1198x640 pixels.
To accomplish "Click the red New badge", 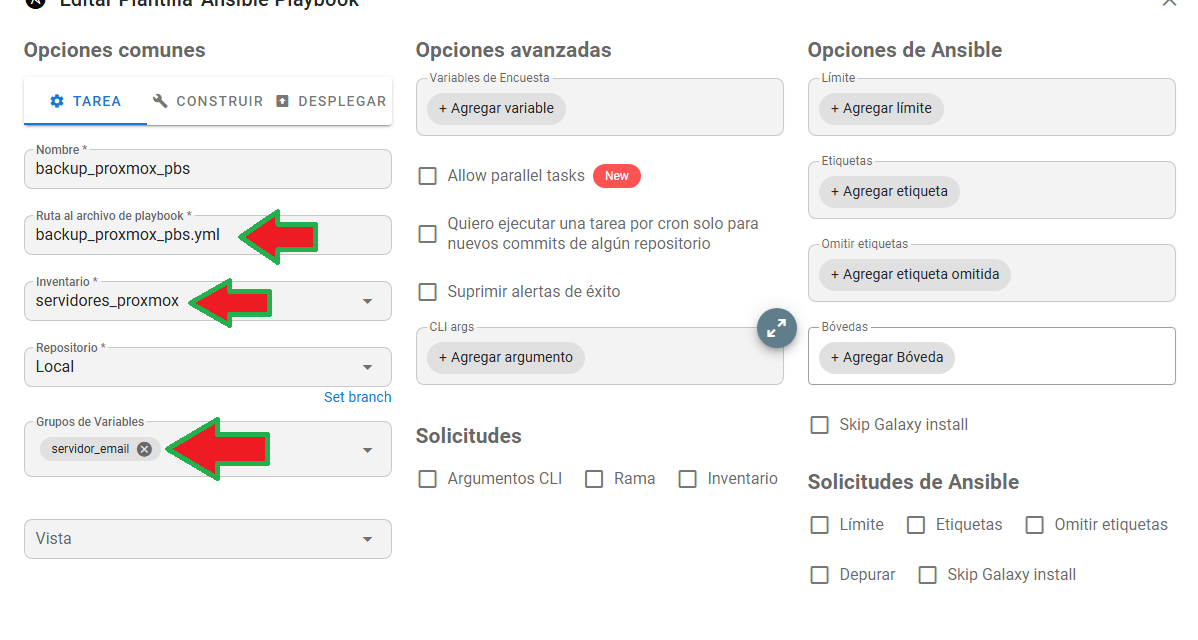I will tap(617, 176).
